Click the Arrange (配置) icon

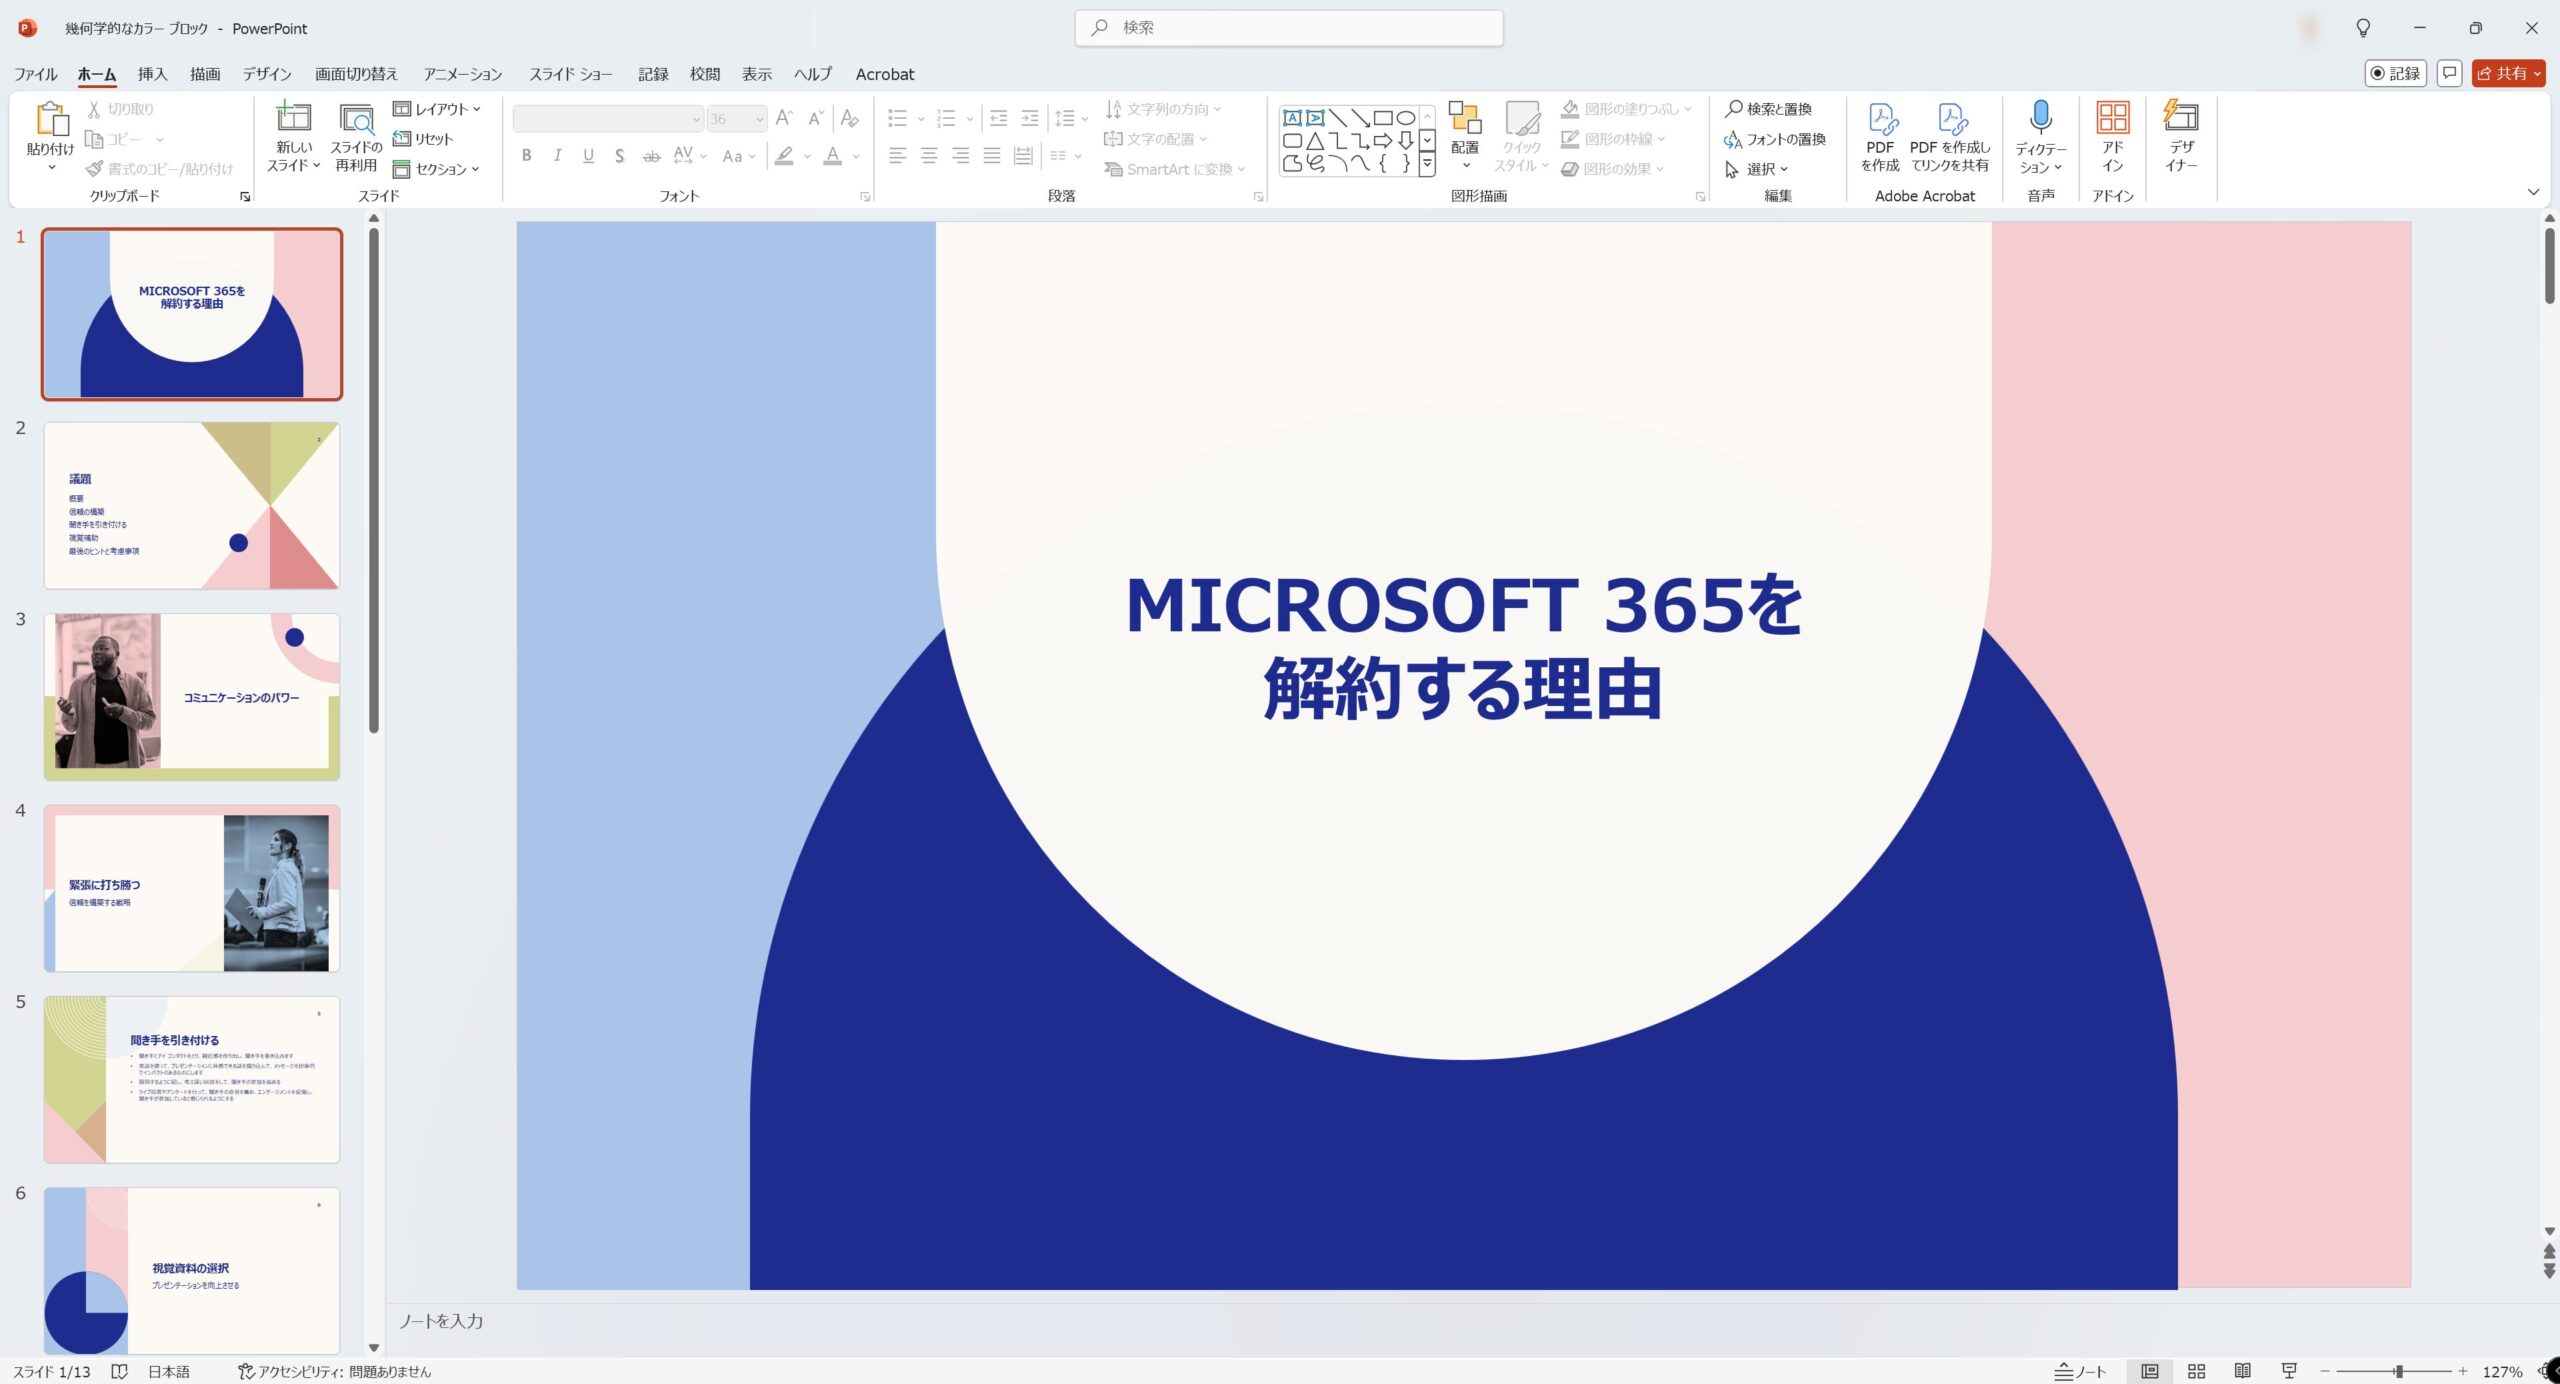click(x=1465, y=118)
